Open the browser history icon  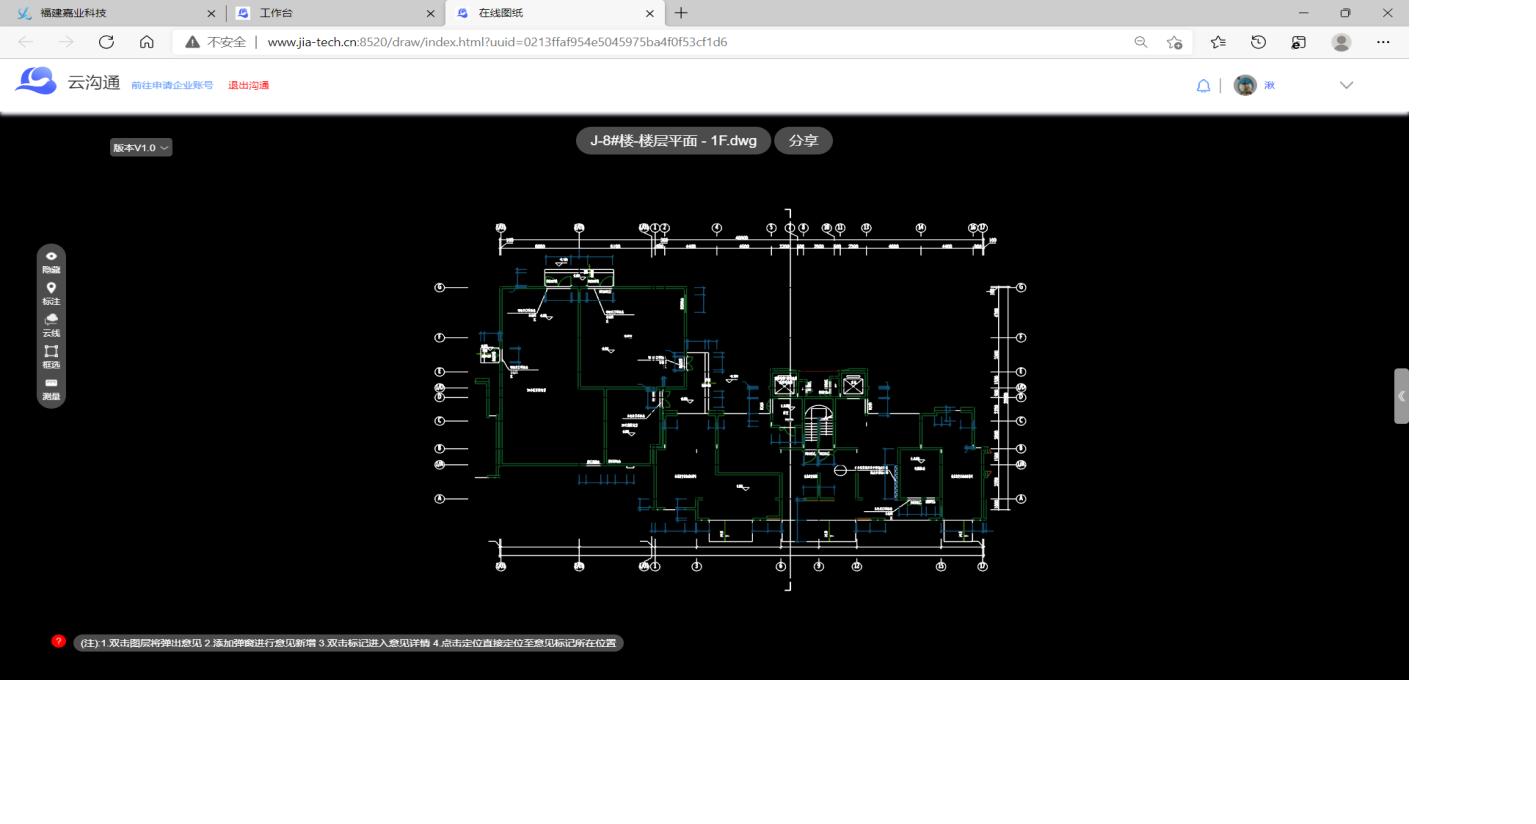(x=1258, y=42)
